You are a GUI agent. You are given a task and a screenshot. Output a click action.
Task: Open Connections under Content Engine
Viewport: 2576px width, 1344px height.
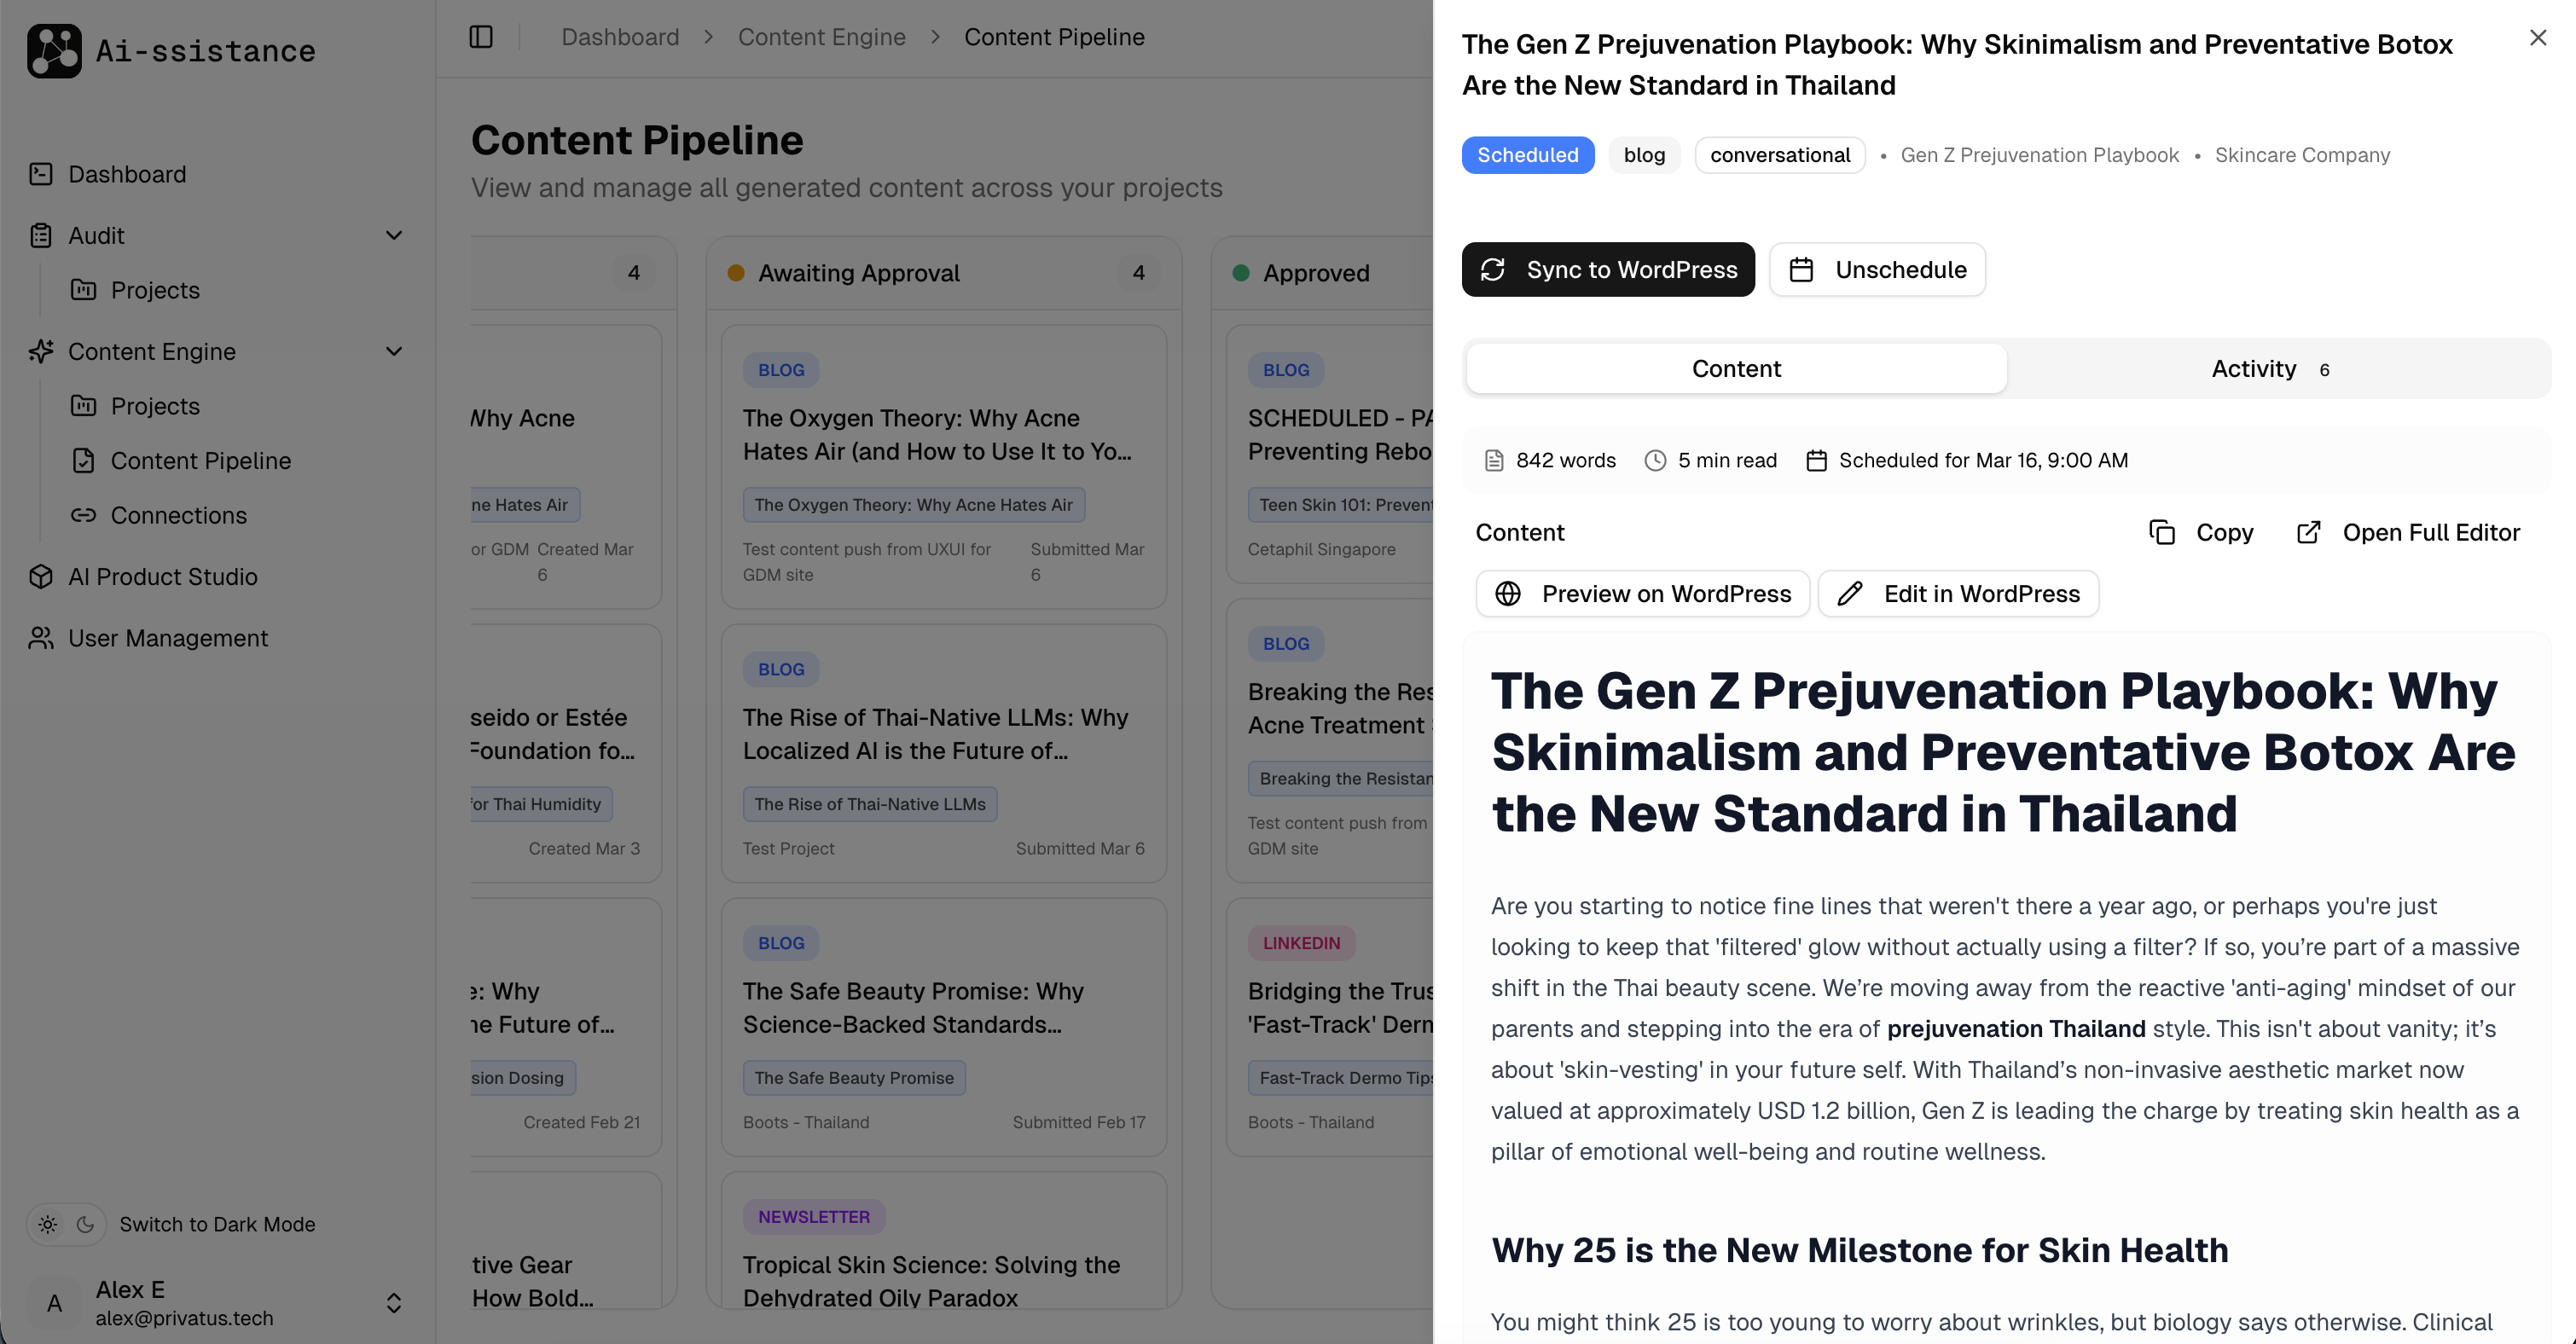(x=178, y=515)
